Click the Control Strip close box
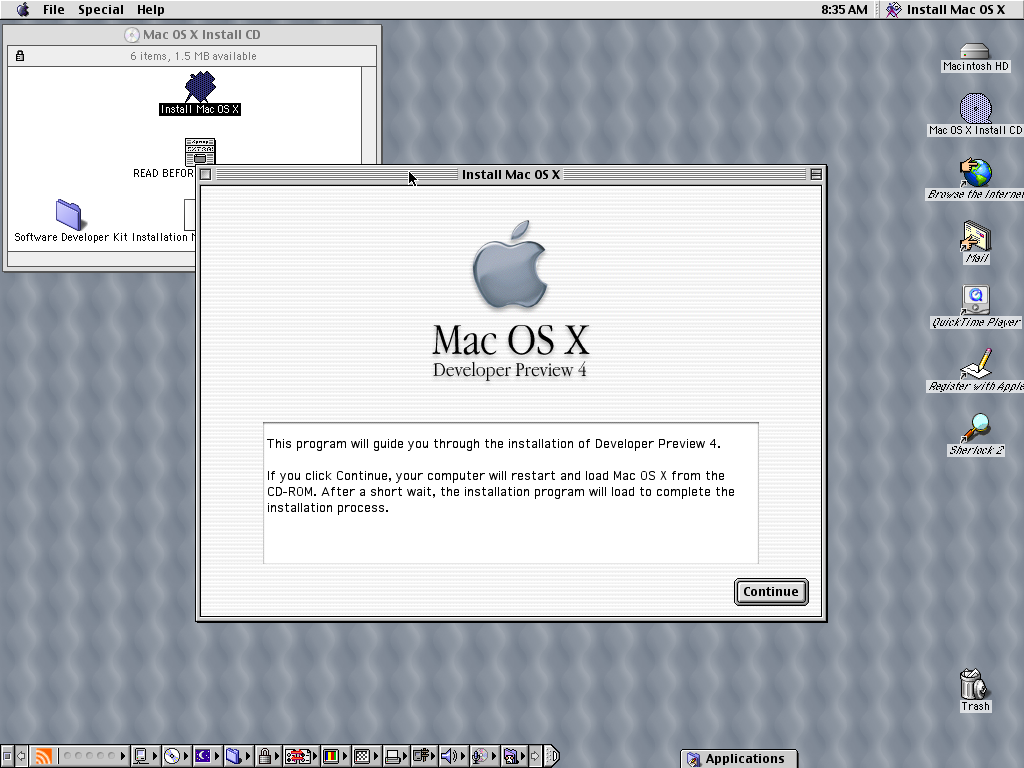The image size is (1024, 768). (x=7, y=756)
